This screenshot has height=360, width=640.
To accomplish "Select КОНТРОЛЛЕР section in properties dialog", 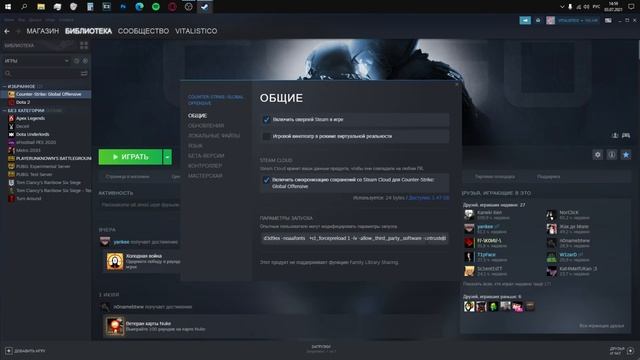I will (x=205, y=166).
